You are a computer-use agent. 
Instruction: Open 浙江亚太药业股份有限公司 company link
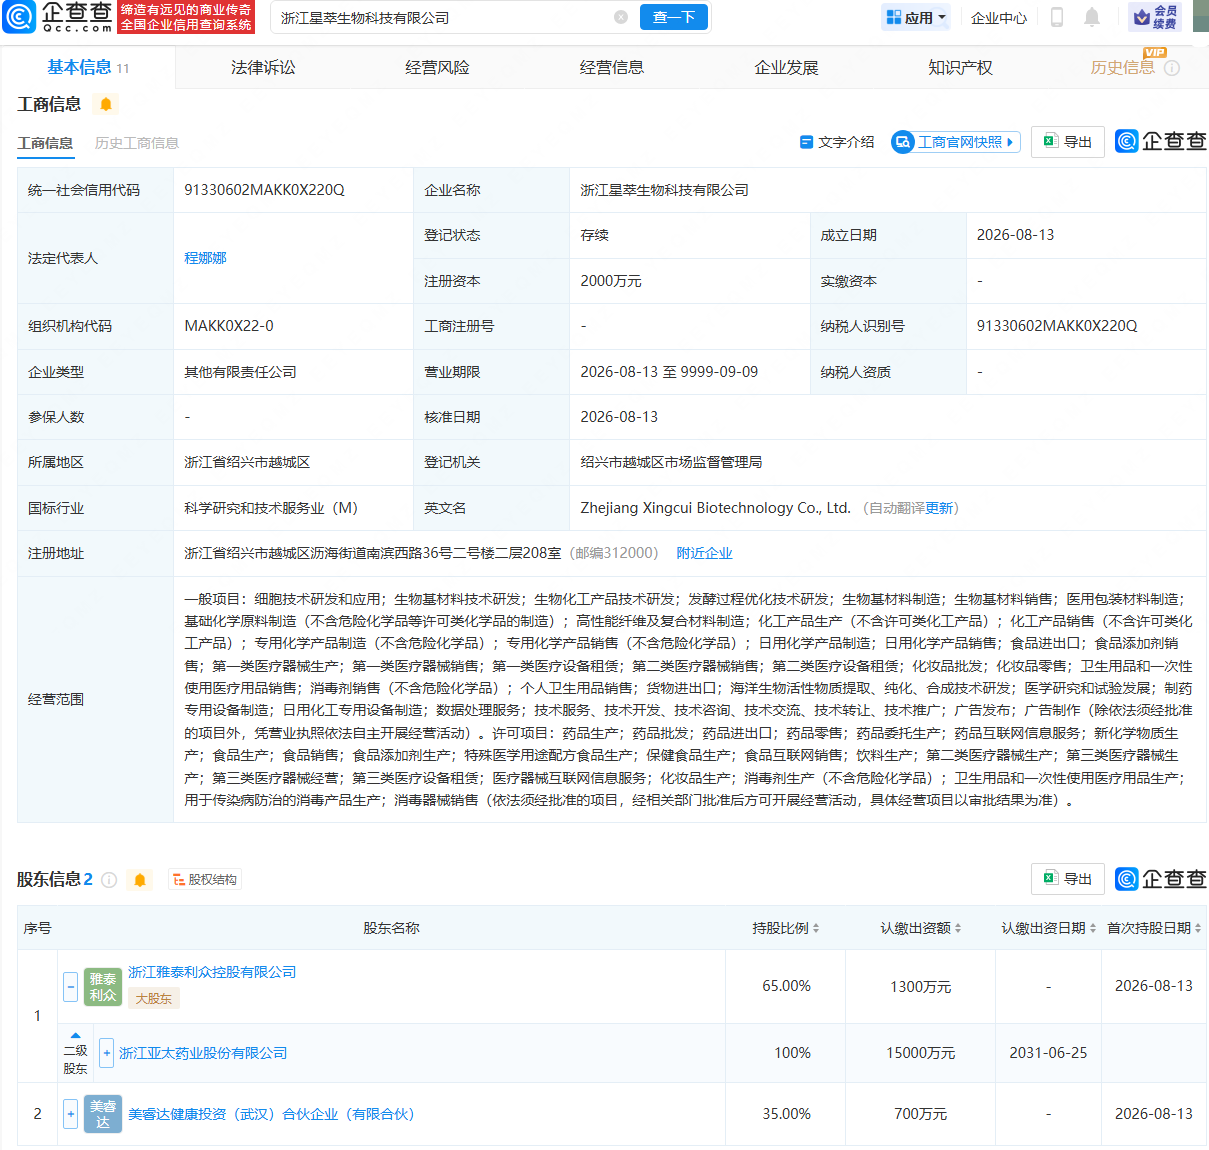pos(203,1053)
